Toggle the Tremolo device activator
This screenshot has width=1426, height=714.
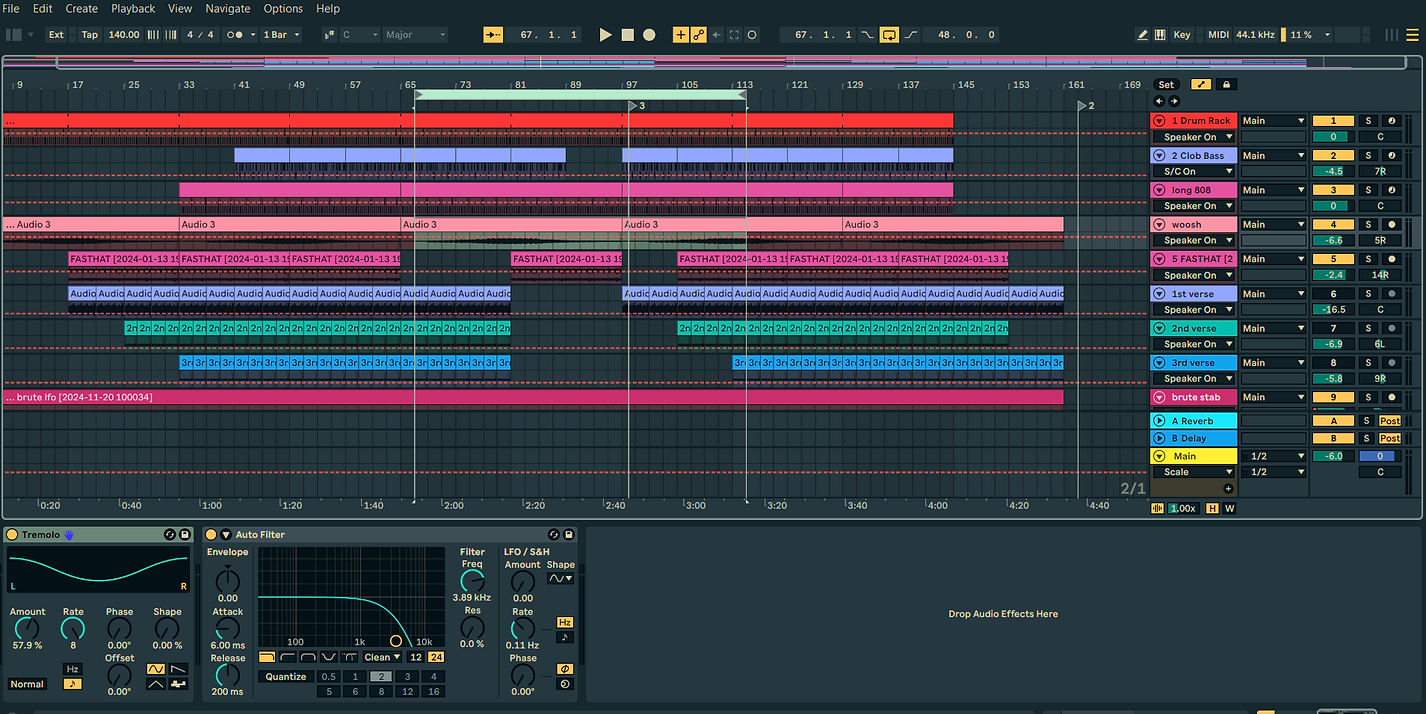12,535
